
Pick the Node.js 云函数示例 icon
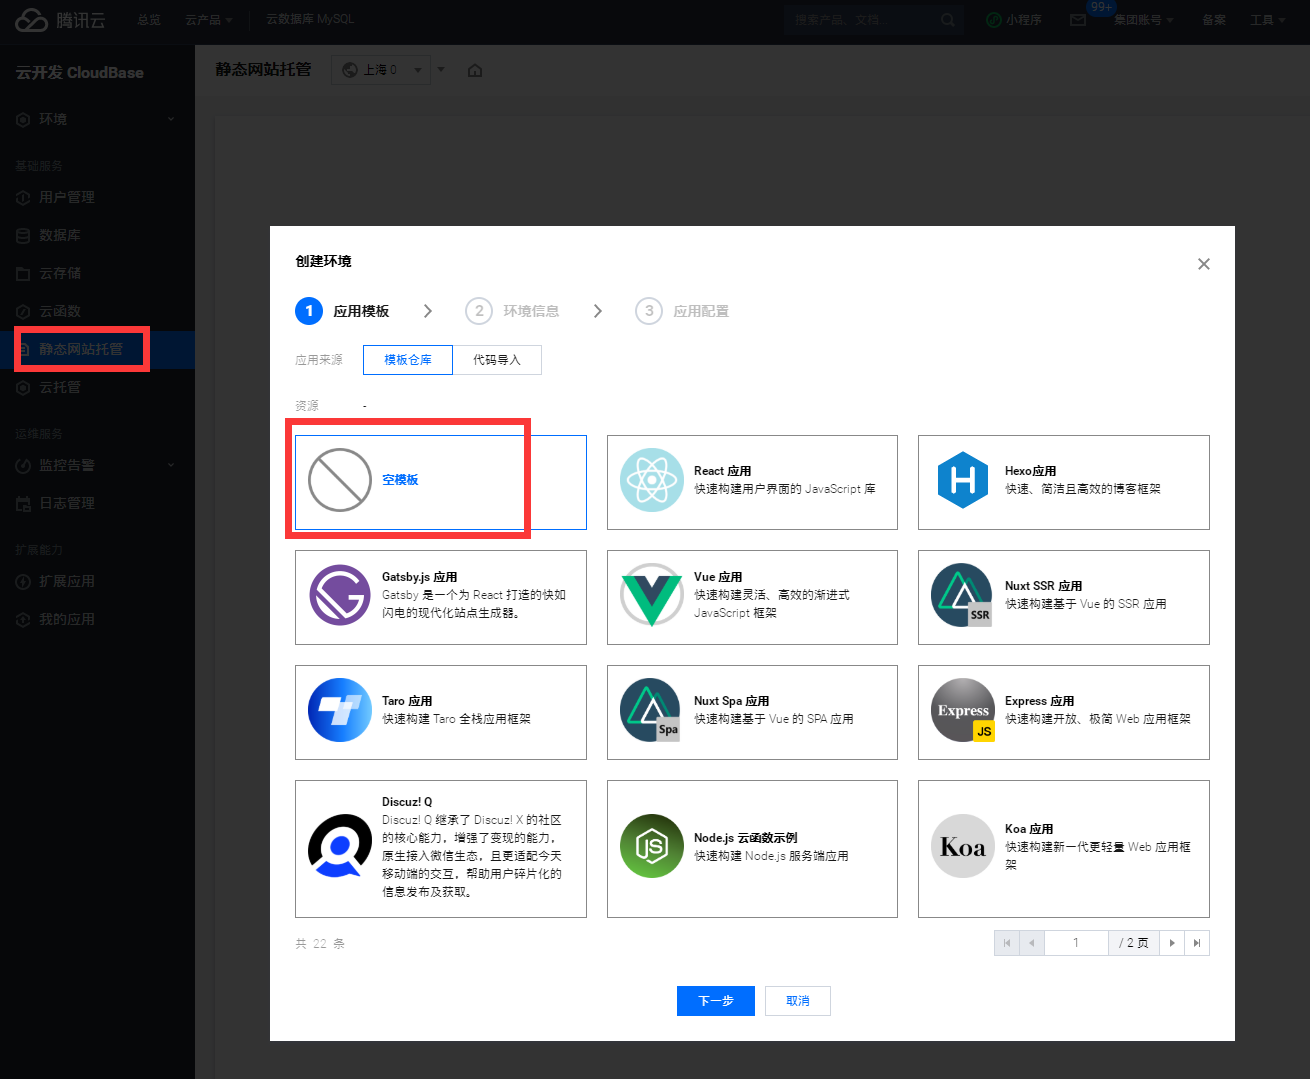click(x=652, y=846)
